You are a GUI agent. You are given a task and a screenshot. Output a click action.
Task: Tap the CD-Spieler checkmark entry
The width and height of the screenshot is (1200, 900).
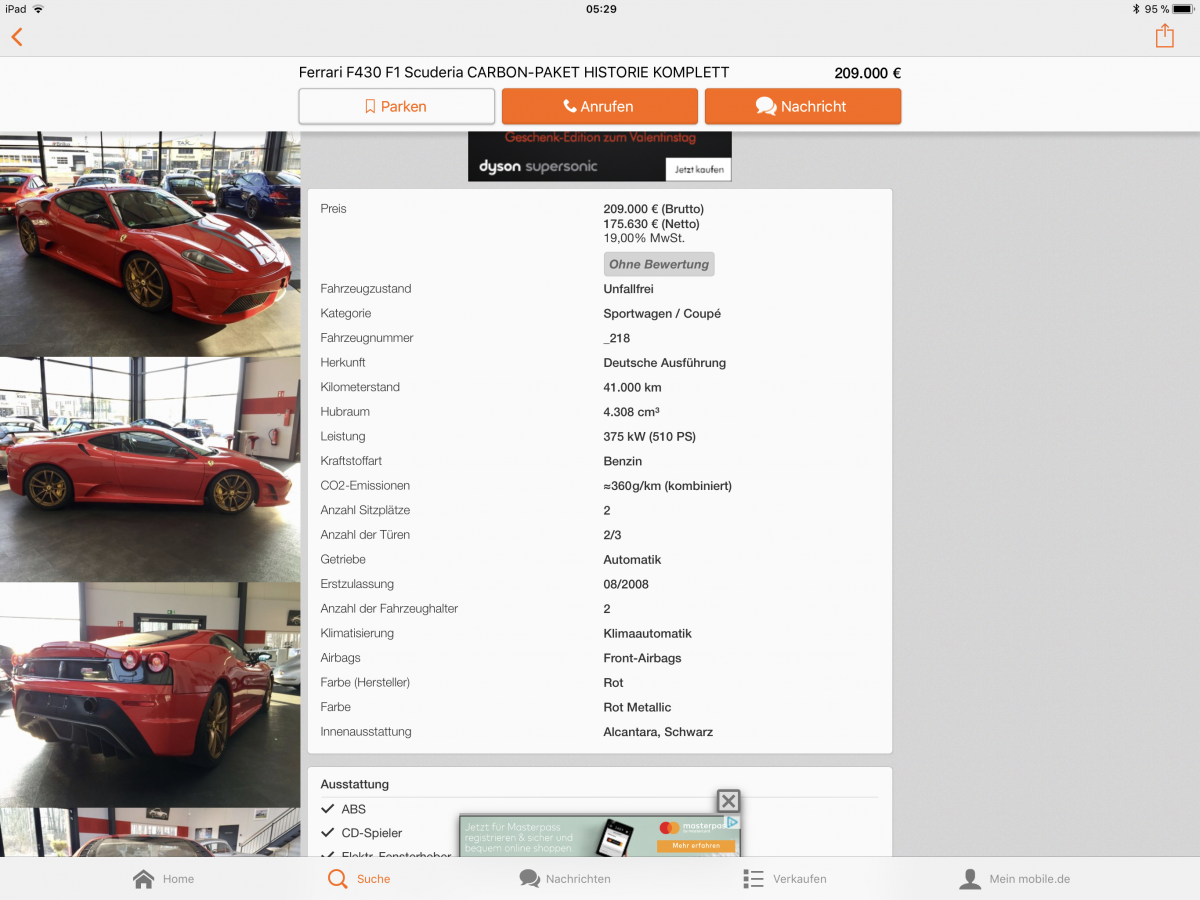click(x=361, y=833)
